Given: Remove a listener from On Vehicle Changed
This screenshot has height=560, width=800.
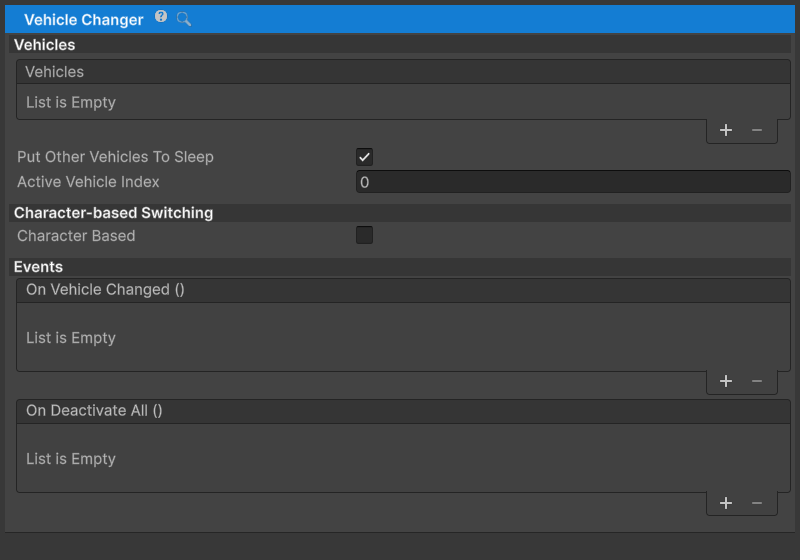Looking at the screenshot, I should 757,381.
